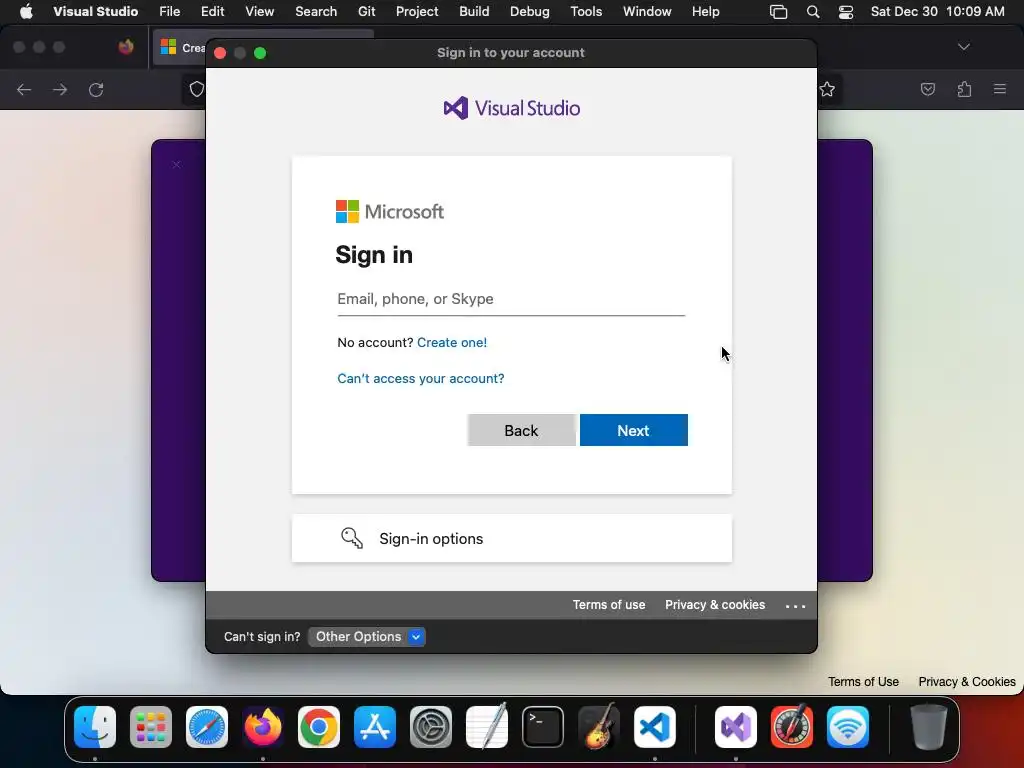1024x768 pixels.
Task: Close the purple panel with X icon
Action: [176, 165]
